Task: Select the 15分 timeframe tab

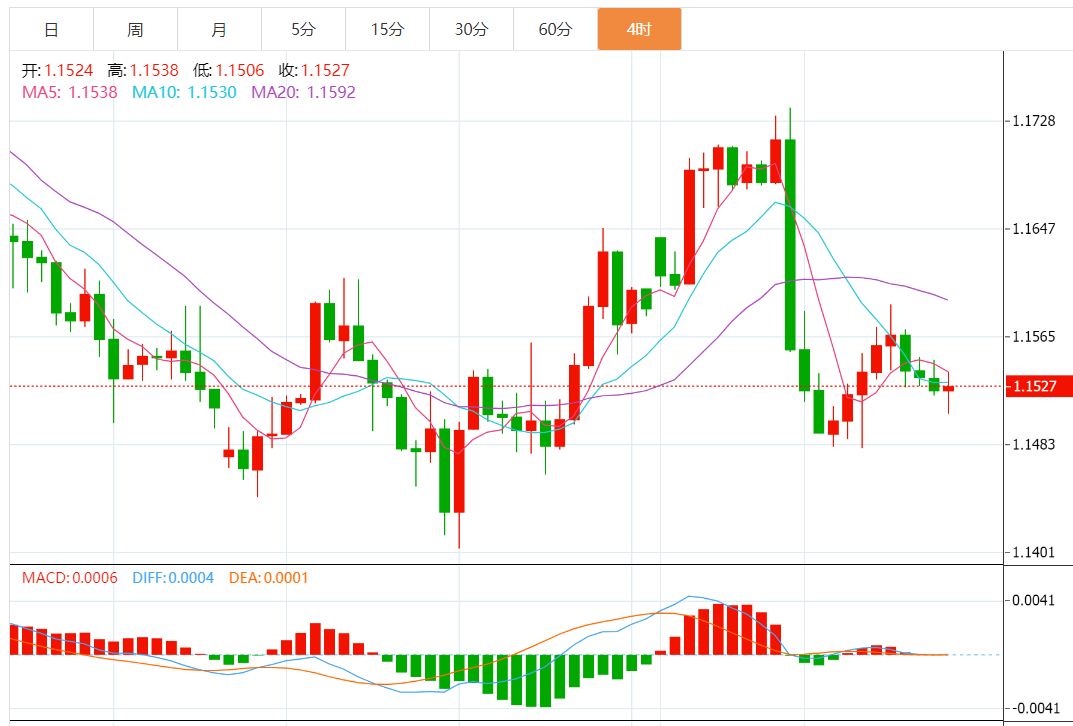Action: point(387,29)
